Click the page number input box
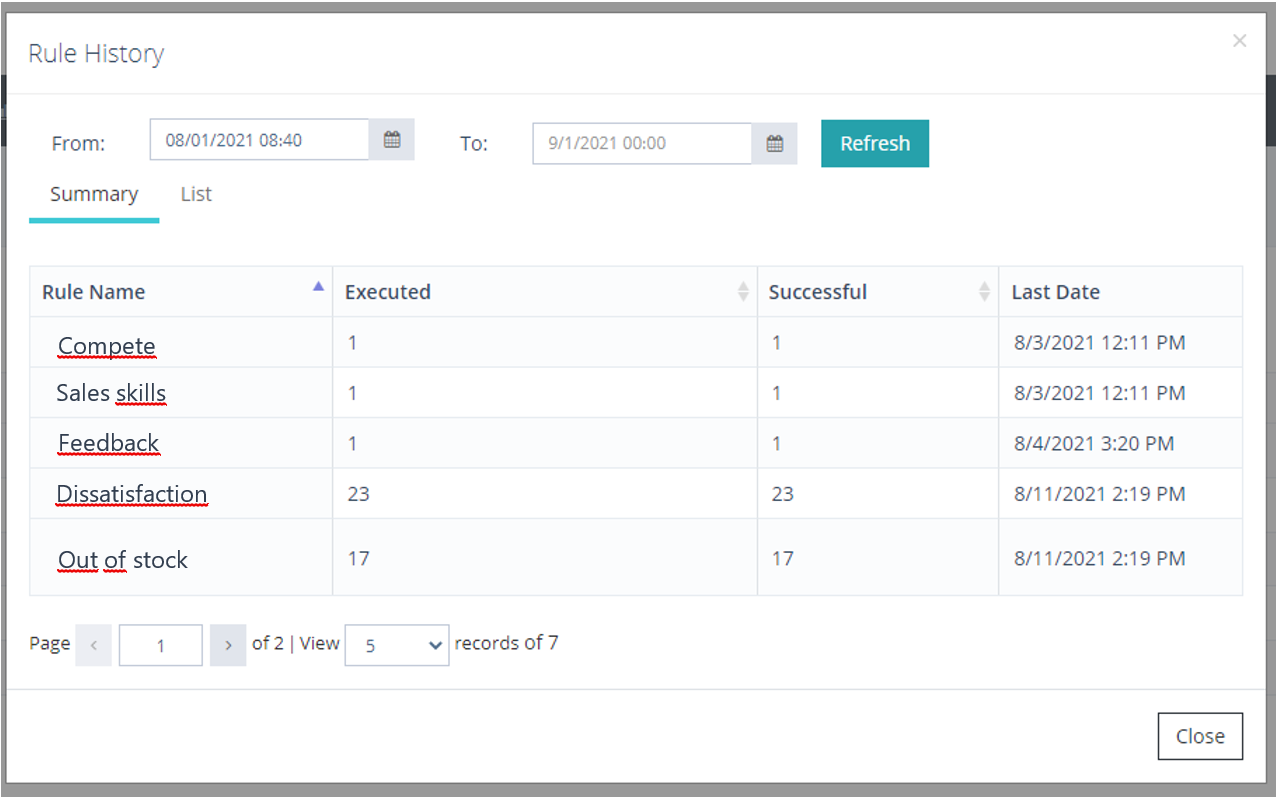 pos(161,645)
